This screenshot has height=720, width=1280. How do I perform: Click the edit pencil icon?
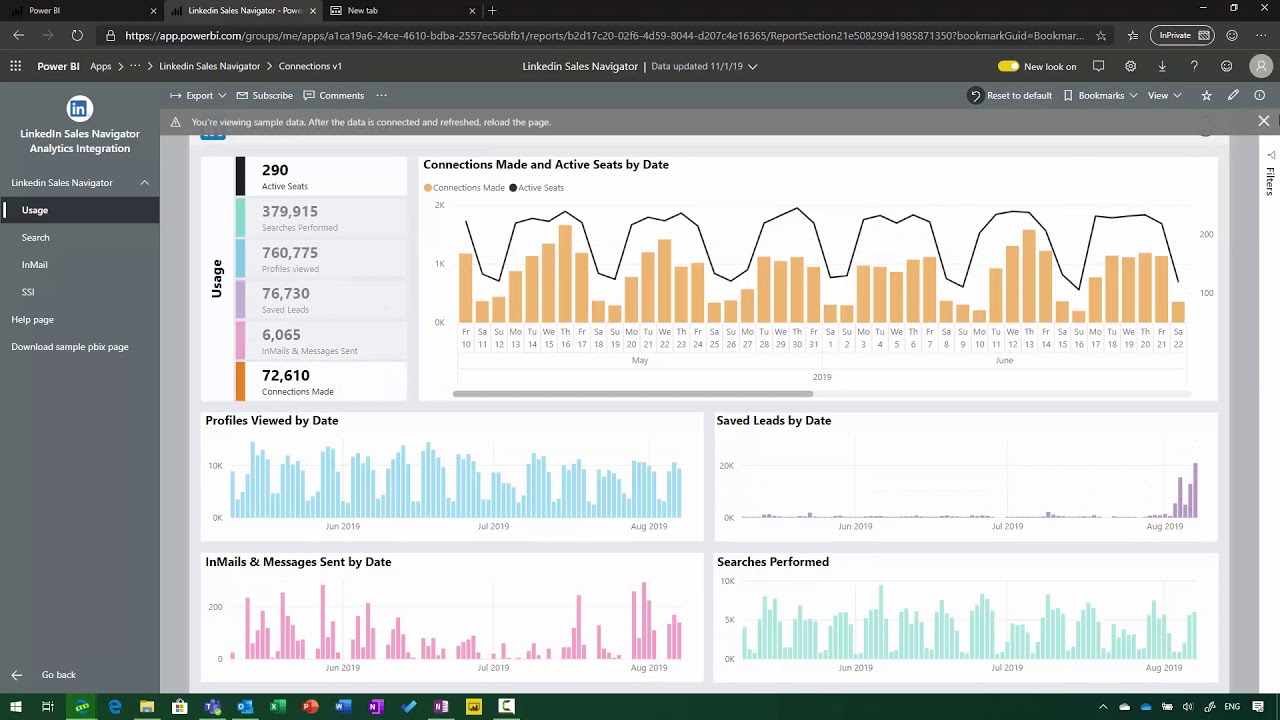[x=1233, y=95]
